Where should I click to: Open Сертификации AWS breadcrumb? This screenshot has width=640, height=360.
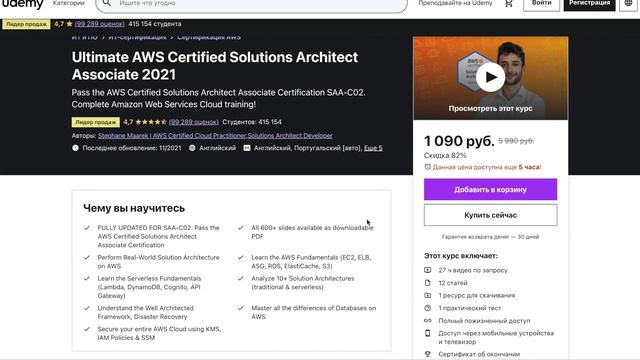tap(209, 37)
